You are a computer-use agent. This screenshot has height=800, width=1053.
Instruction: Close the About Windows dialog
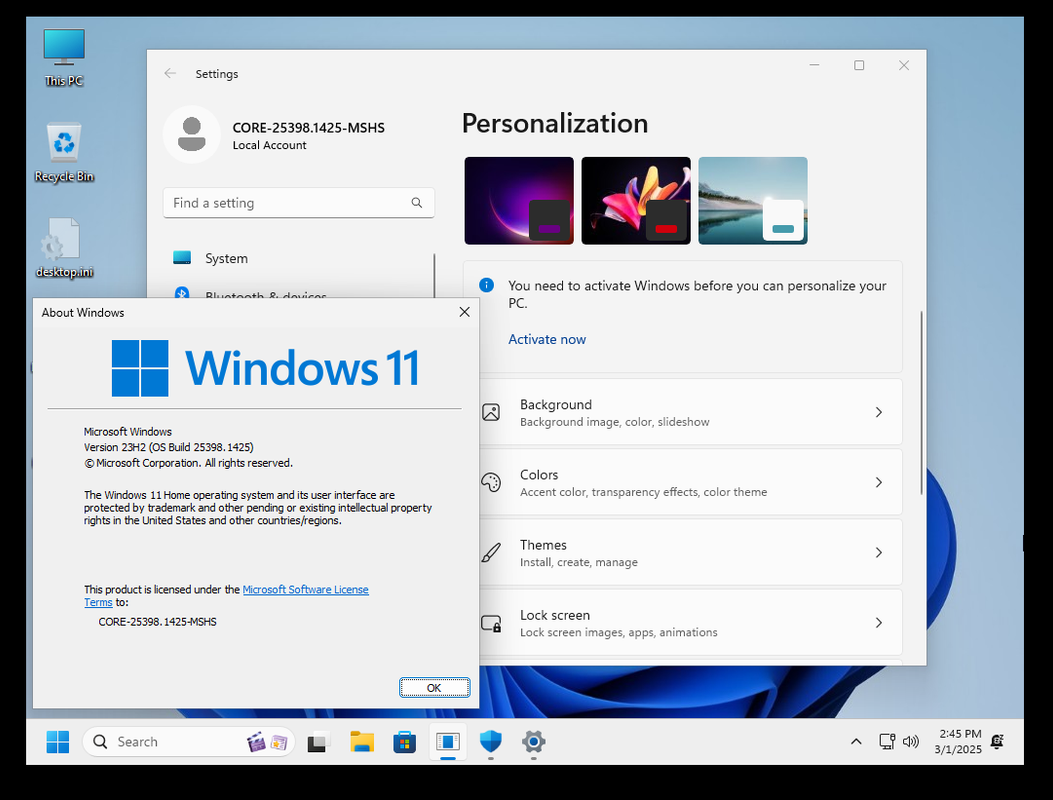coord(464,312)
